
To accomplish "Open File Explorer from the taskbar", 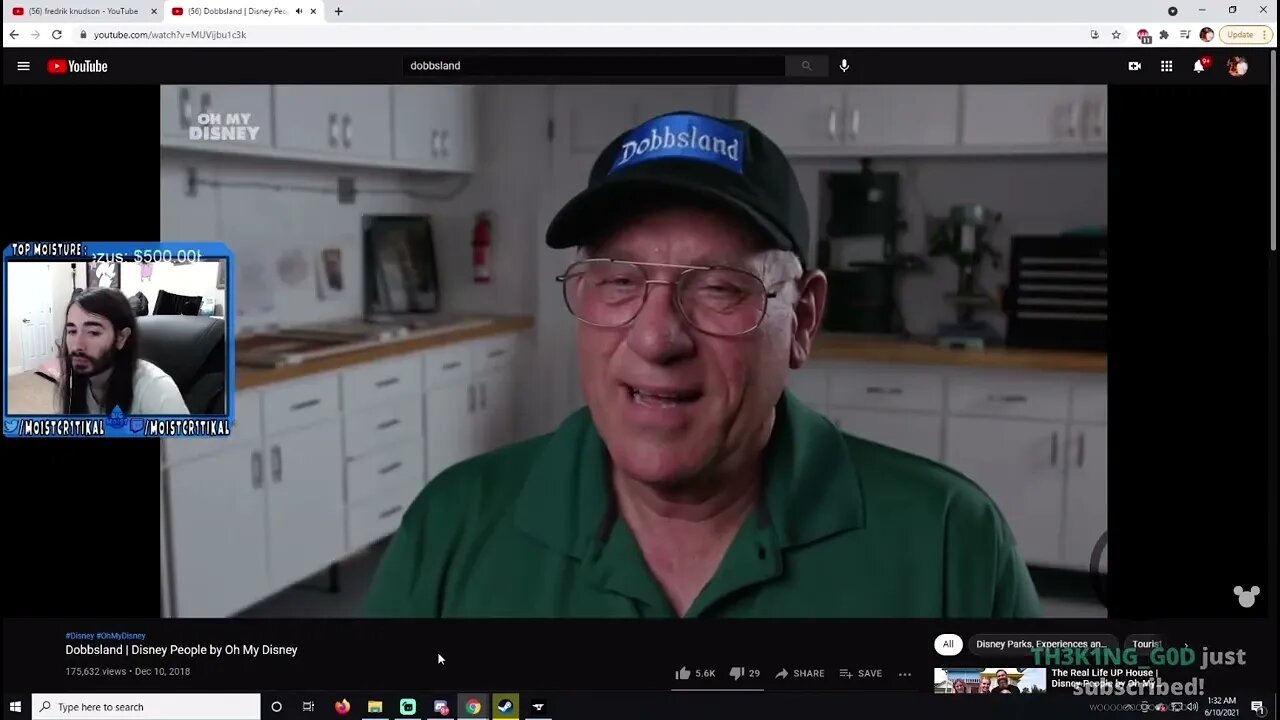I will [x=375, y=707].
